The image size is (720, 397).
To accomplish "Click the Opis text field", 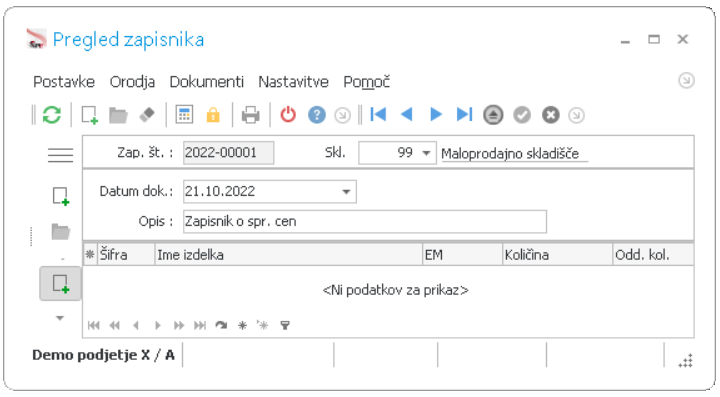I will pyautogui.click(x=365, y=222).
